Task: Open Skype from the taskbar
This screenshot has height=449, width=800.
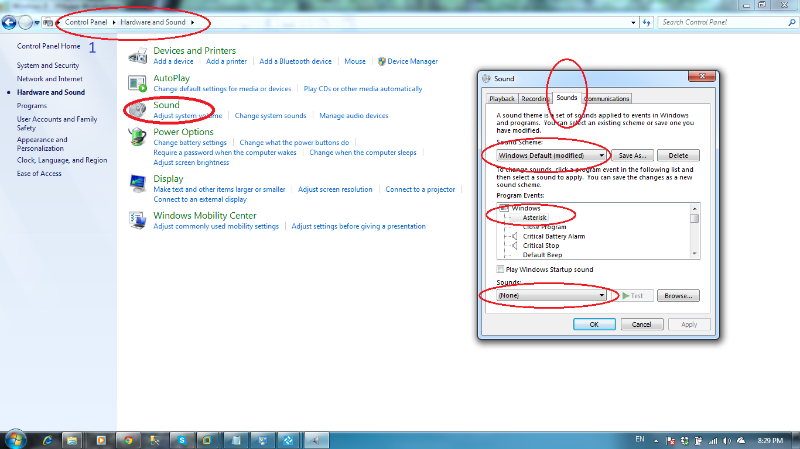Action: [182, 440]
